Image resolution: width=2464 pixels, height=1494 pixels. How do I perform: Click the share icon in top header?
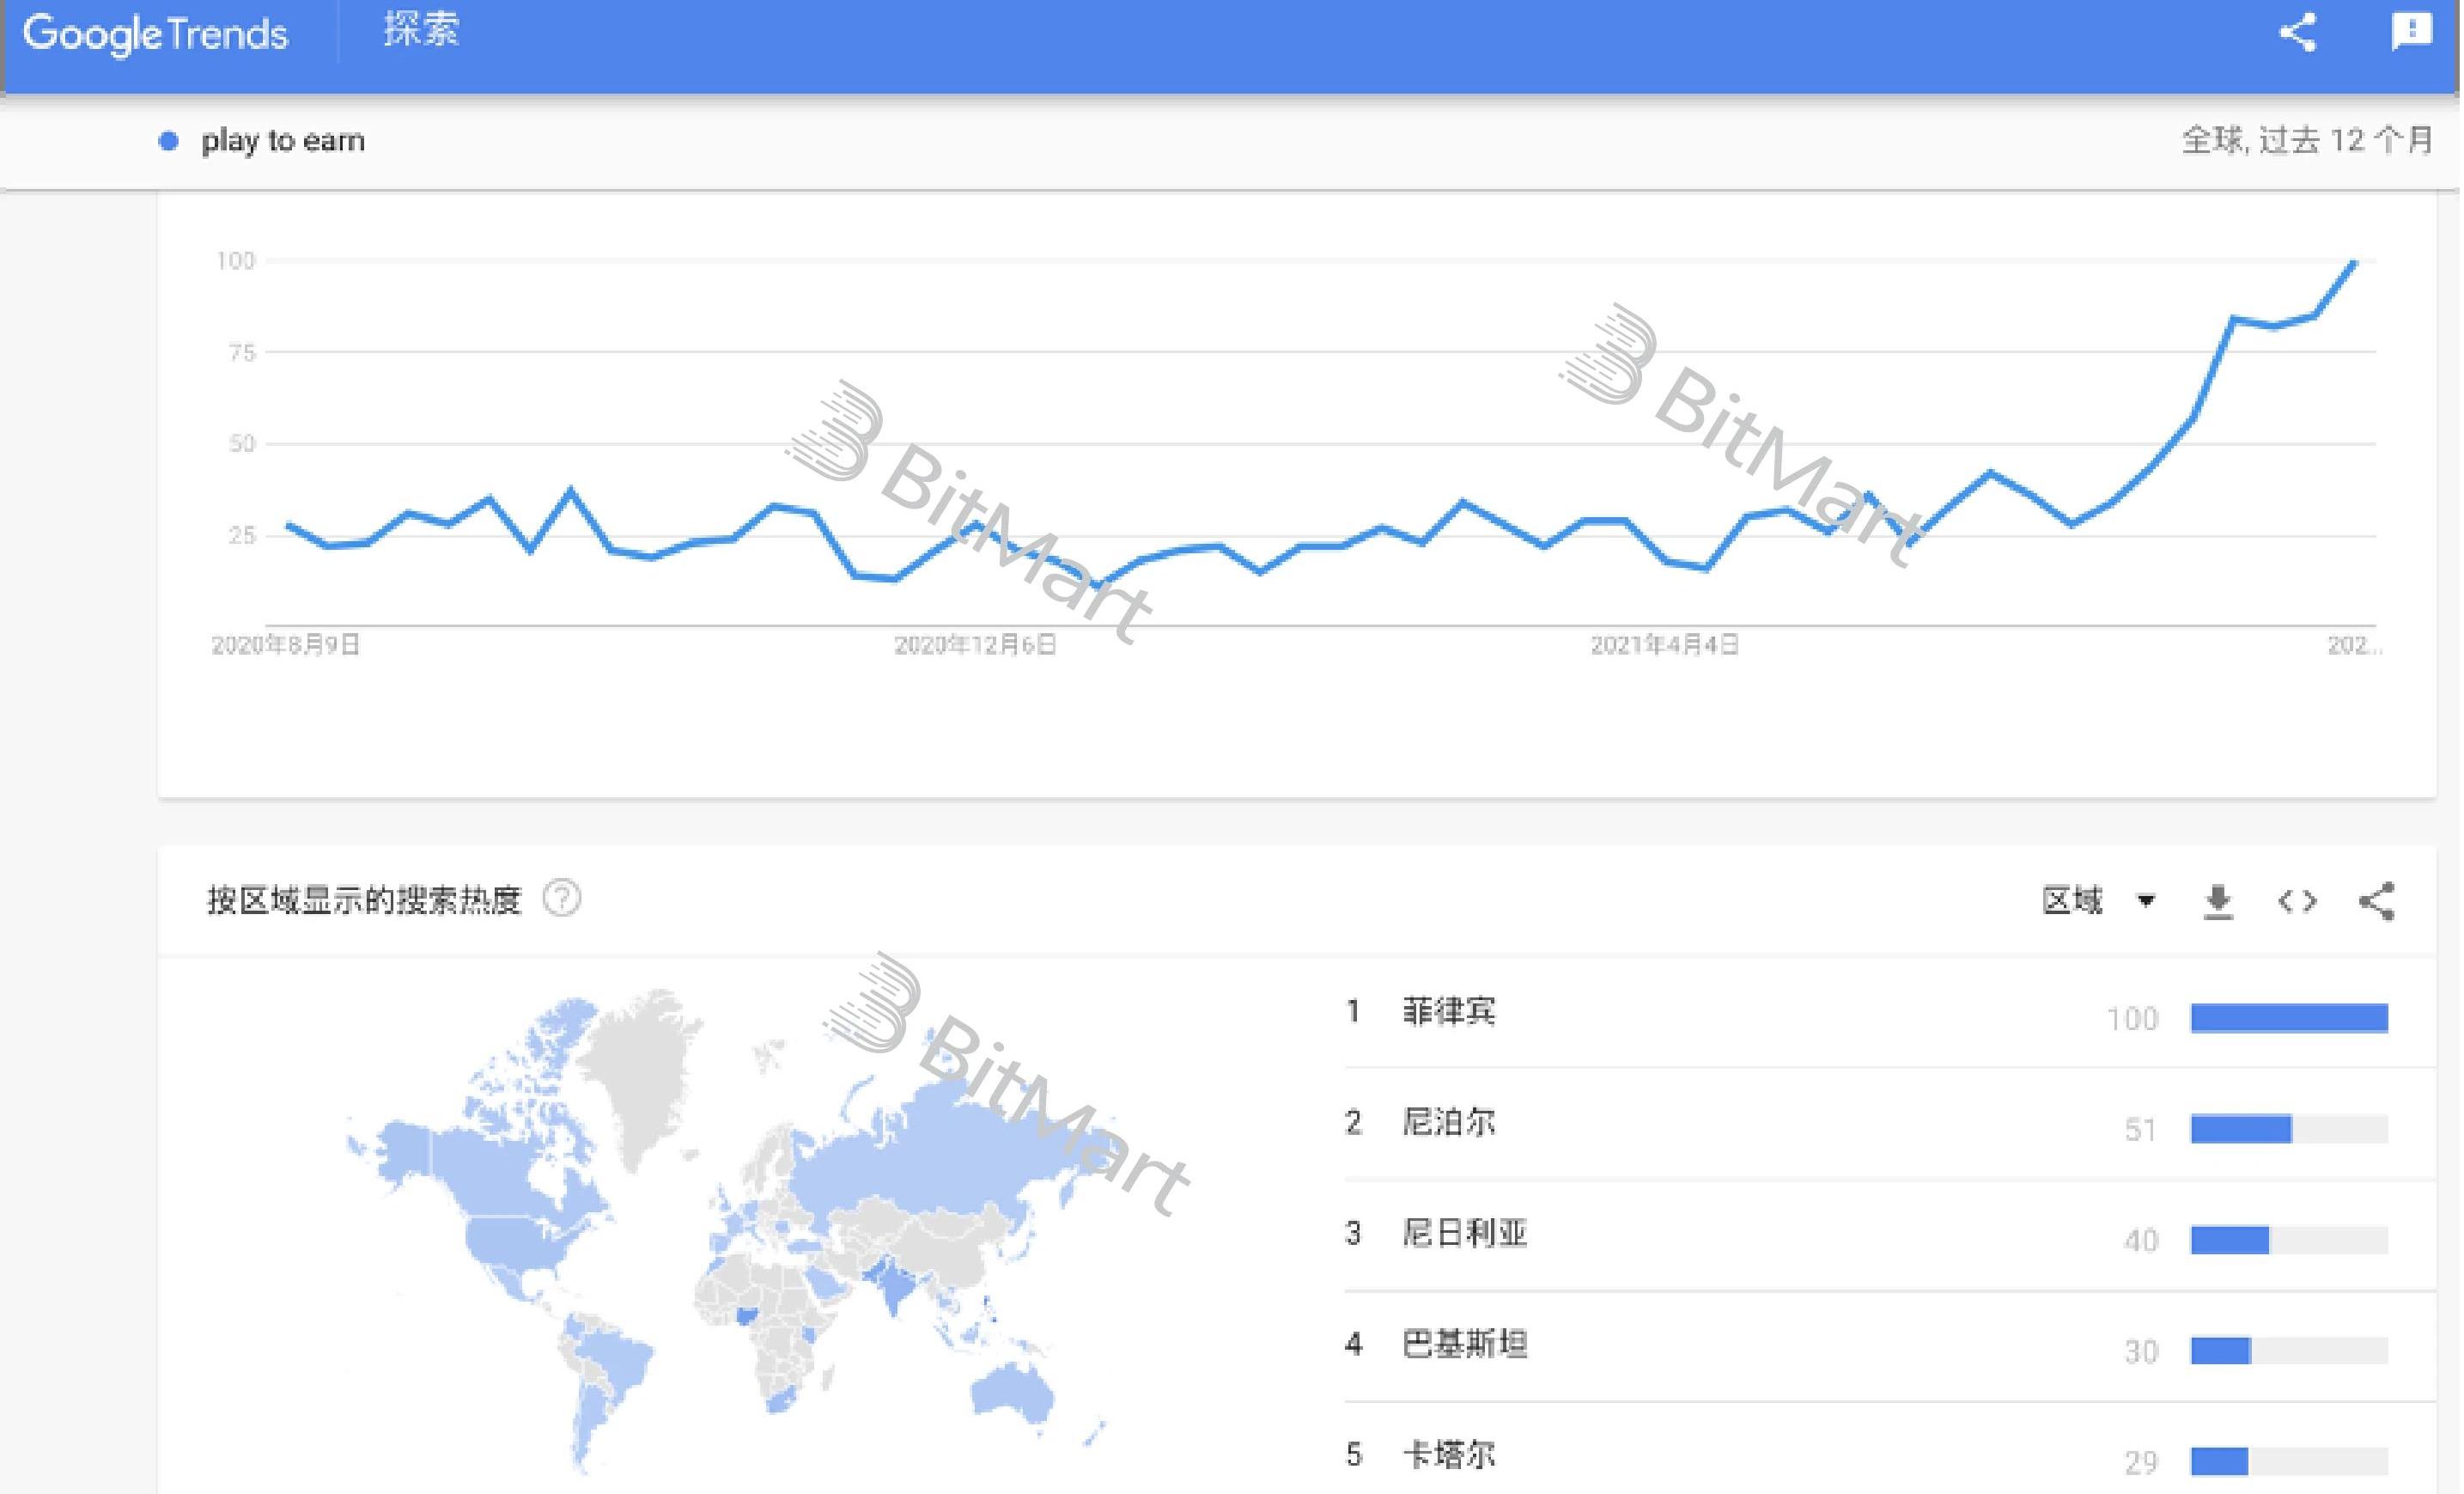(x=2298, y=33)
